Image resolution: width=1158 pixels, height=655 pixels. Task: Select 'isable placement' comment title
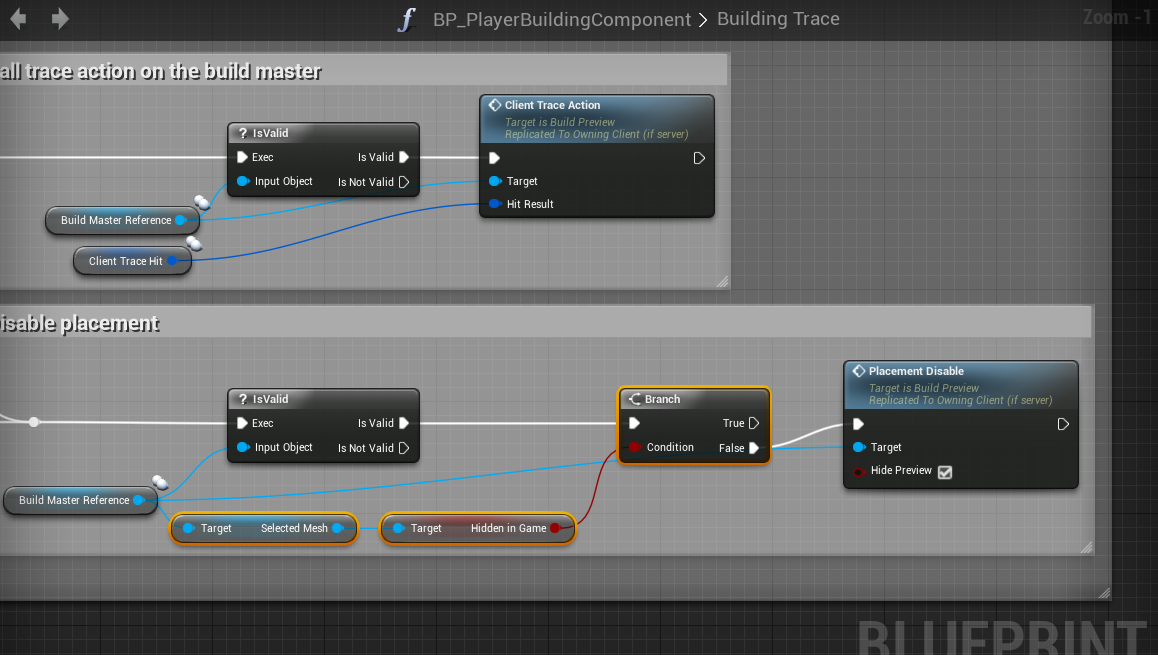pyautogui.click(x=79, y=323)
